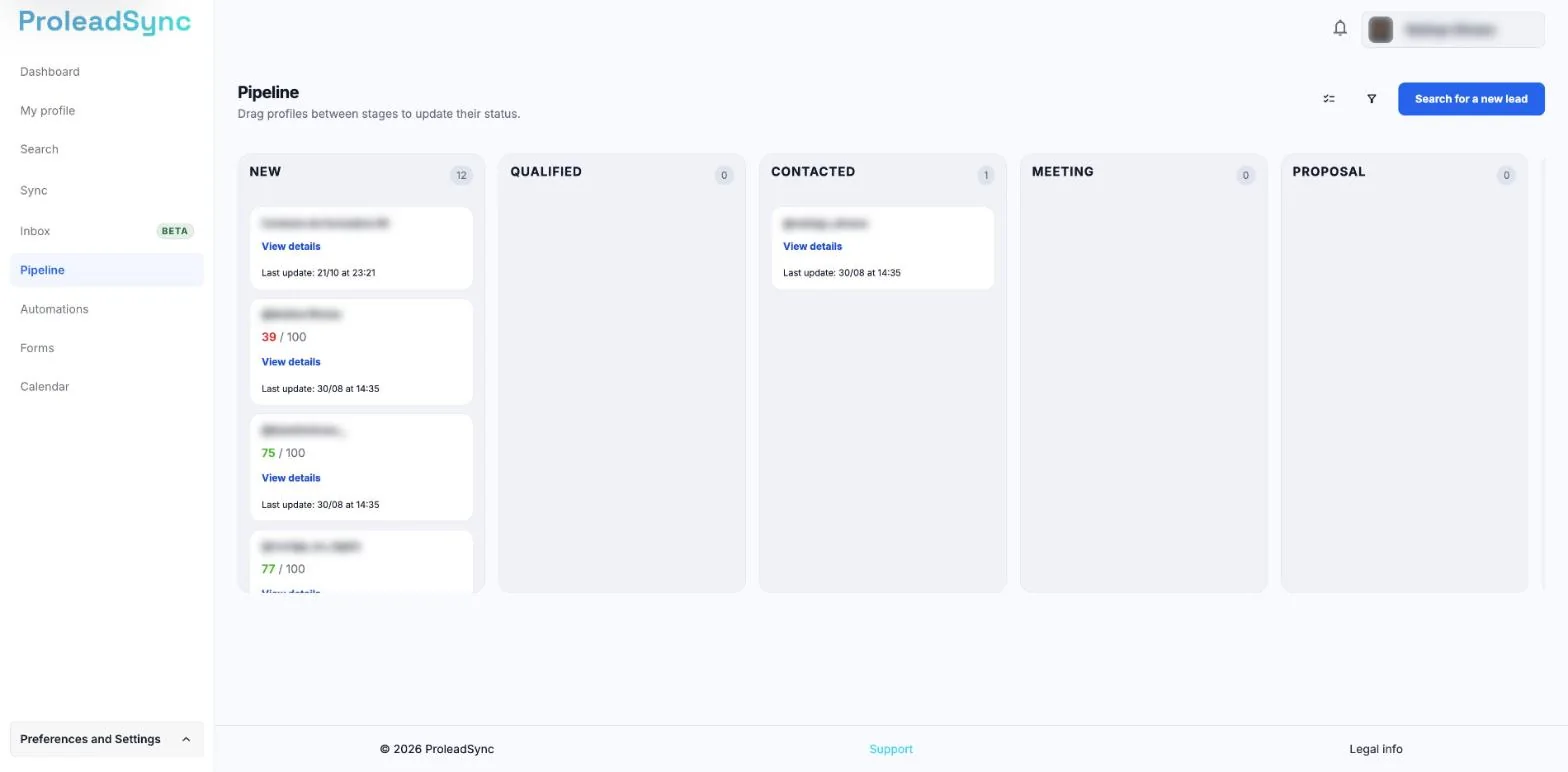The width and height of the screenshot is (1568, 772).
Task: Open My profile page
Action: click(x=47, y=111)
